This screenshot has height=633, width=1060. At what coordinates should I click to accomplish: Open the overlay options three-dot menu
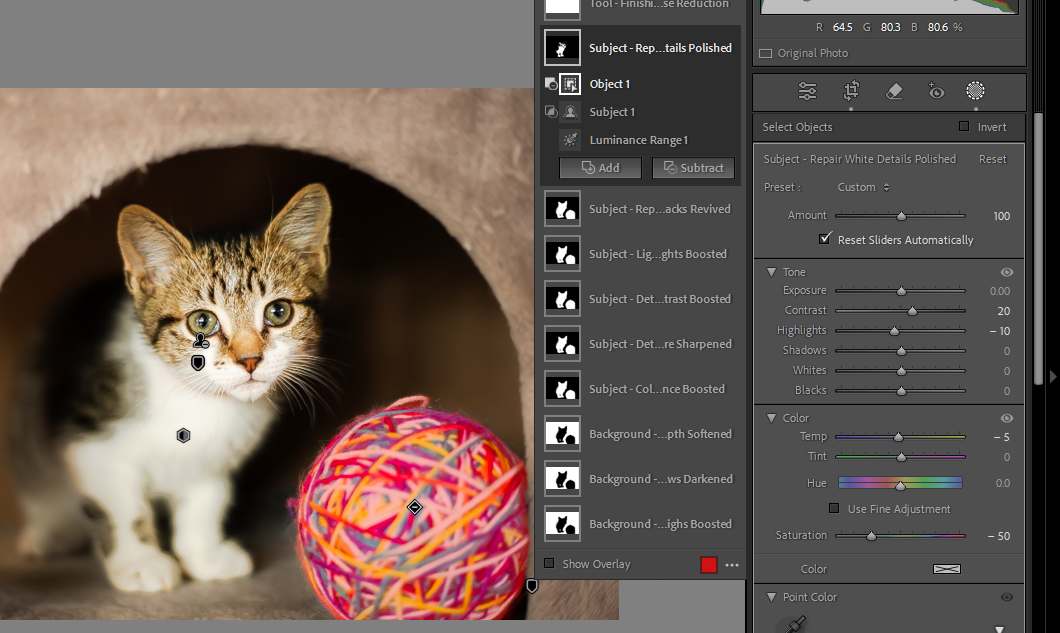tap(732, 565)
